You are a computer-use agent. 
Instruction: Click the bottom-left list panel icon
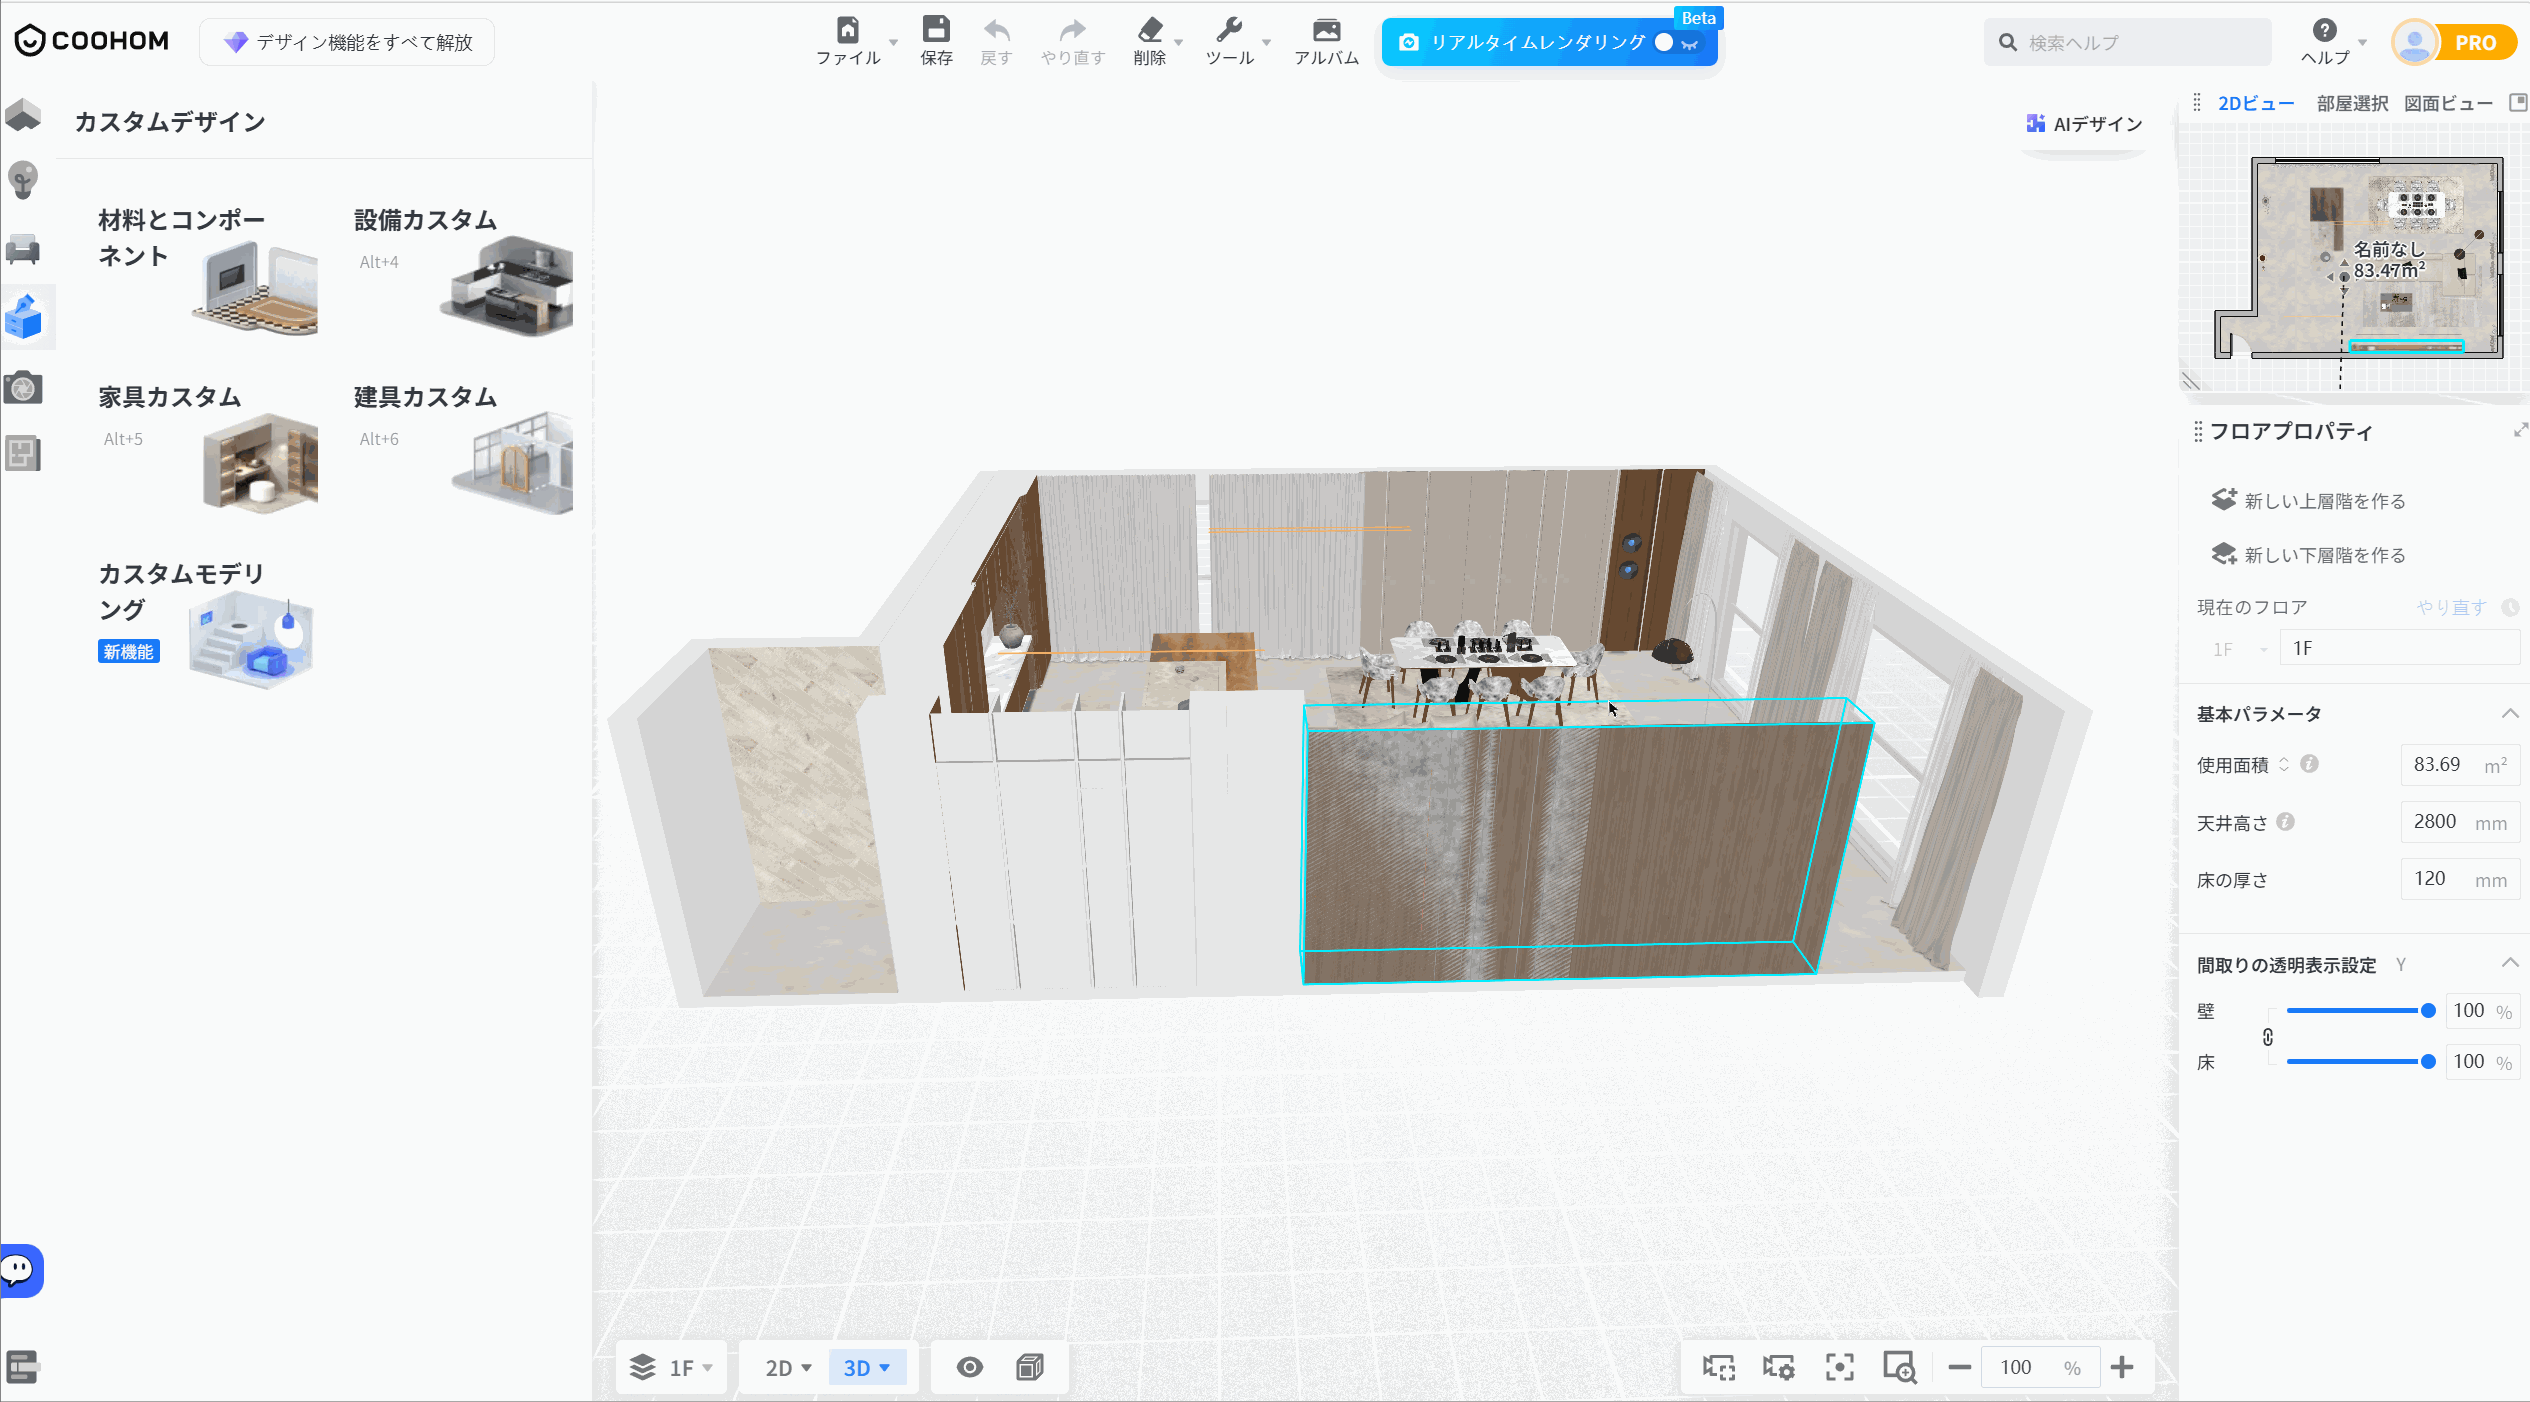(22, 1366)
